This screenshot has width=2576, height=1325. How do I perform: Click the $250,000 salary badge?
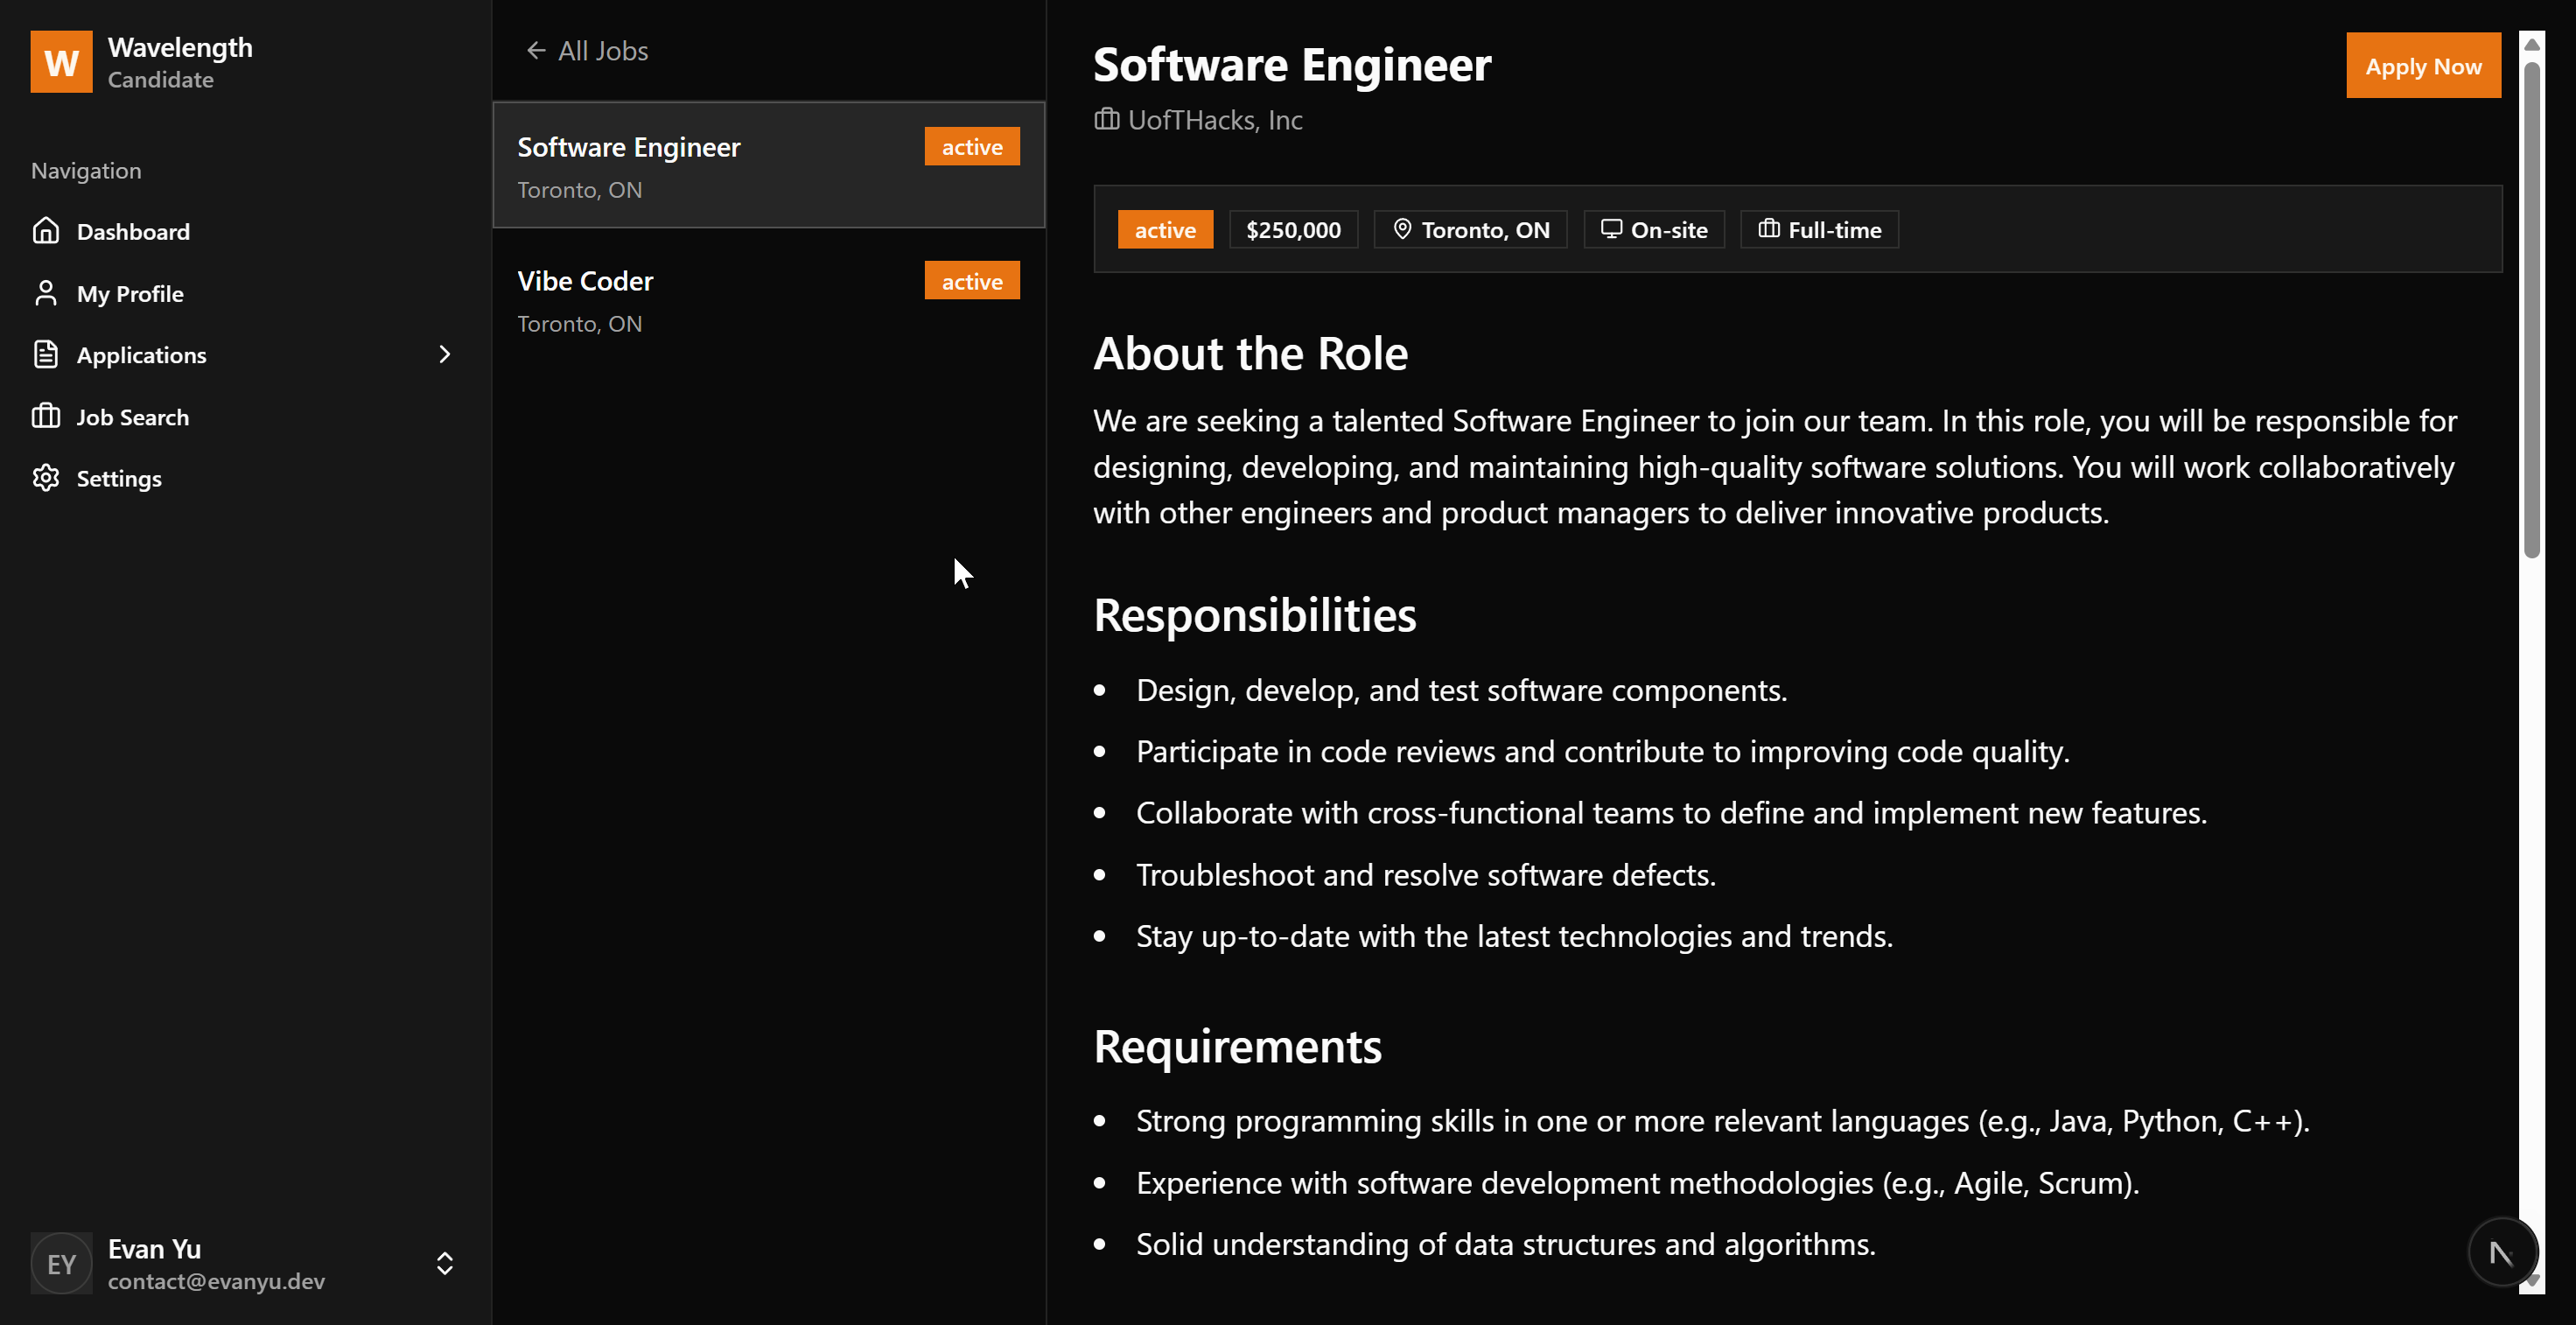(x=1292, y=230)
